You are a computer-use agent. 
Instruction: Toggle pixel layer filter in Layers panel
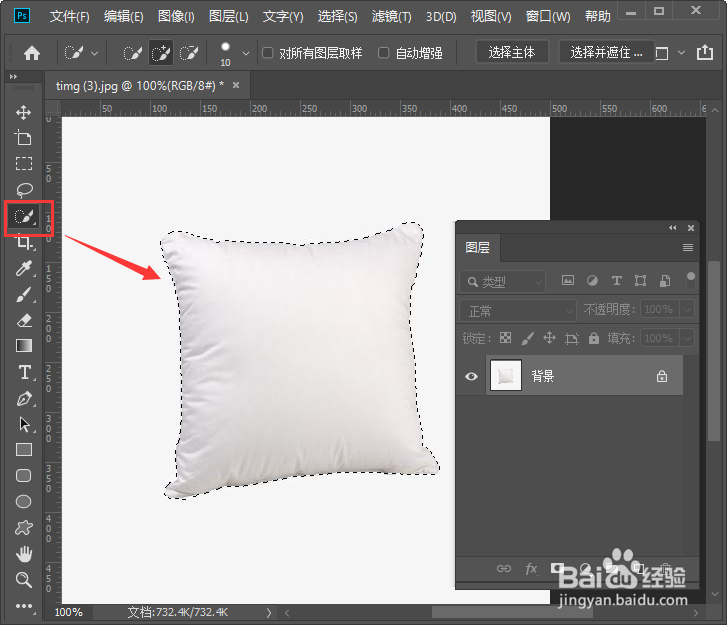pos(568,281)
